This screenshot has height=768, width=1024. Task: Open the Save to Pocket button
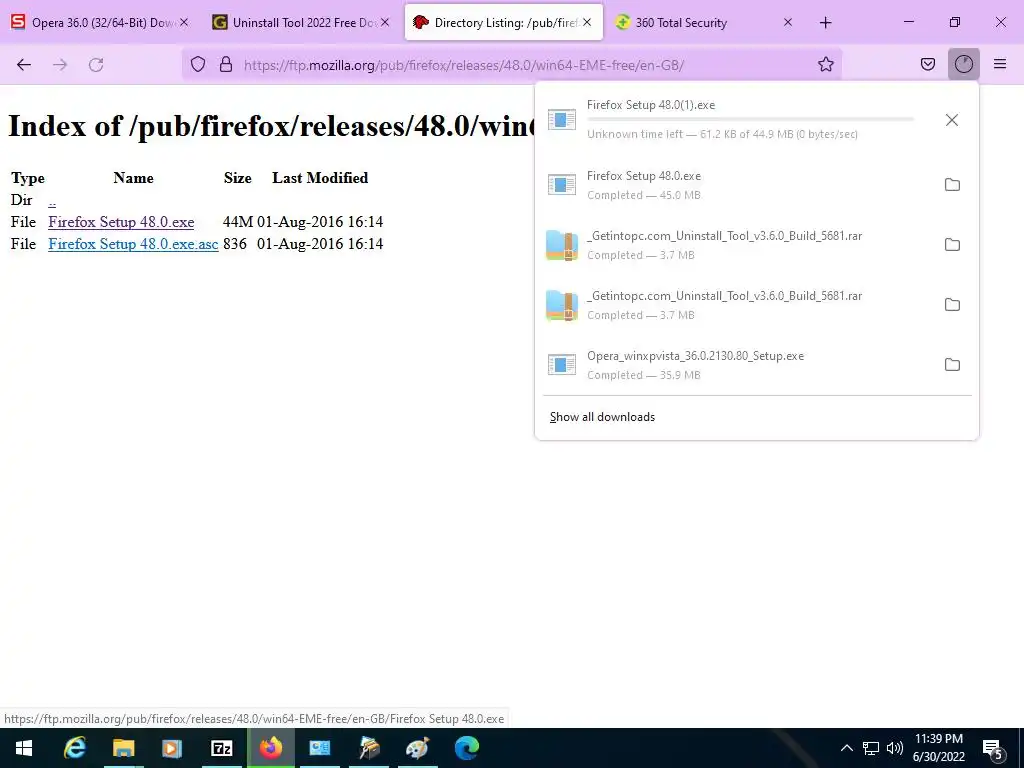927,64
